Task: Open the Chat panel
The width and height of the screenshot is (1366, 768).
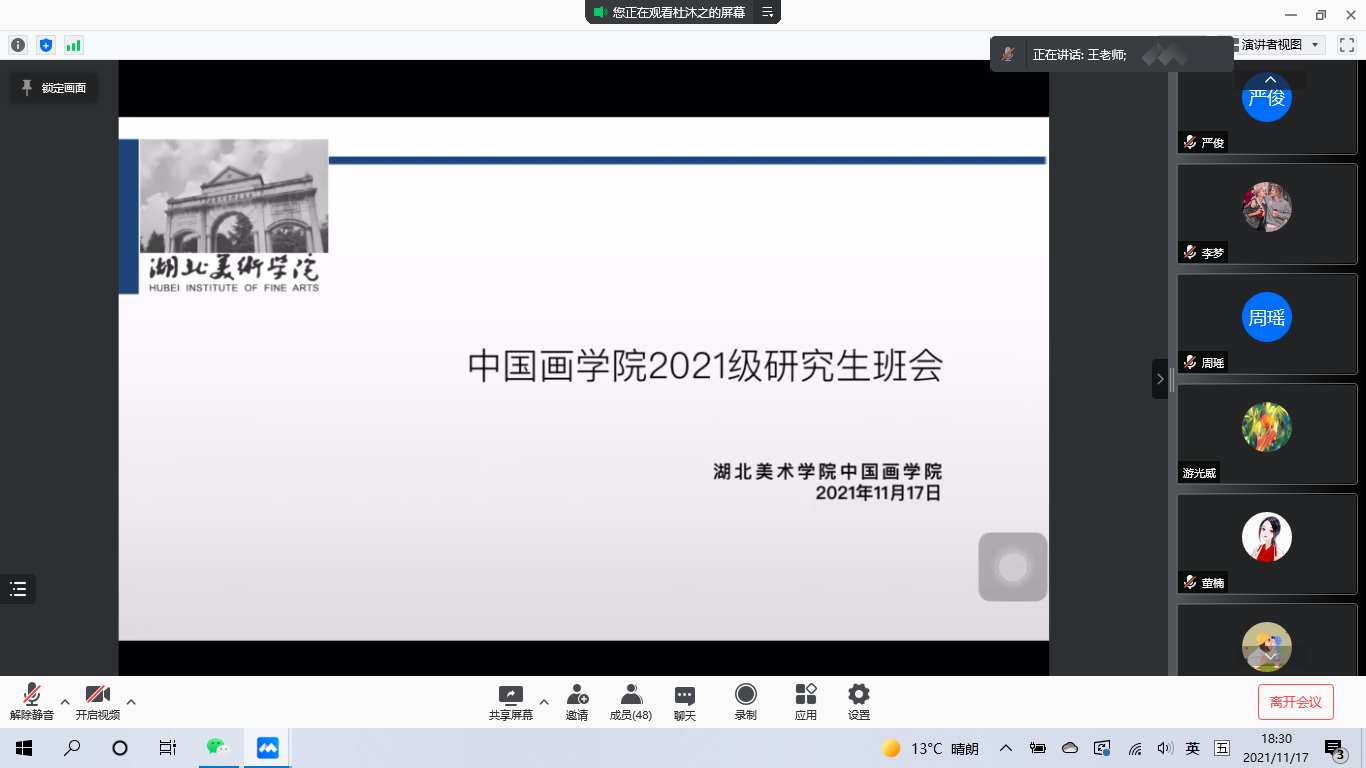Action: click(x=685, y=701)
